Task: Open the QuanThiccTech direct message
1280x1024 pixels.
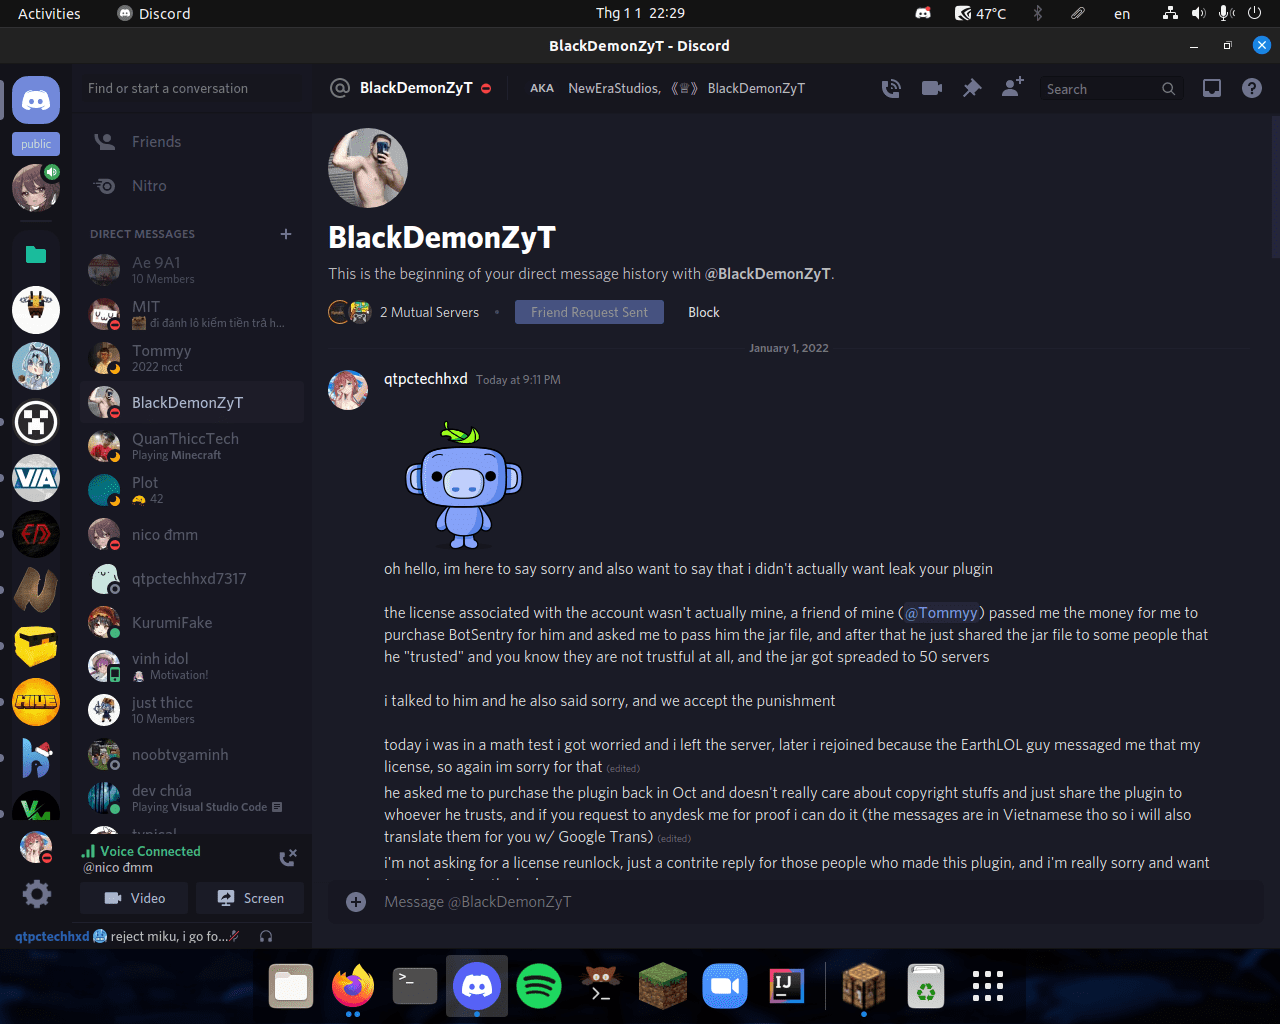Action: (x=191, y=446)
